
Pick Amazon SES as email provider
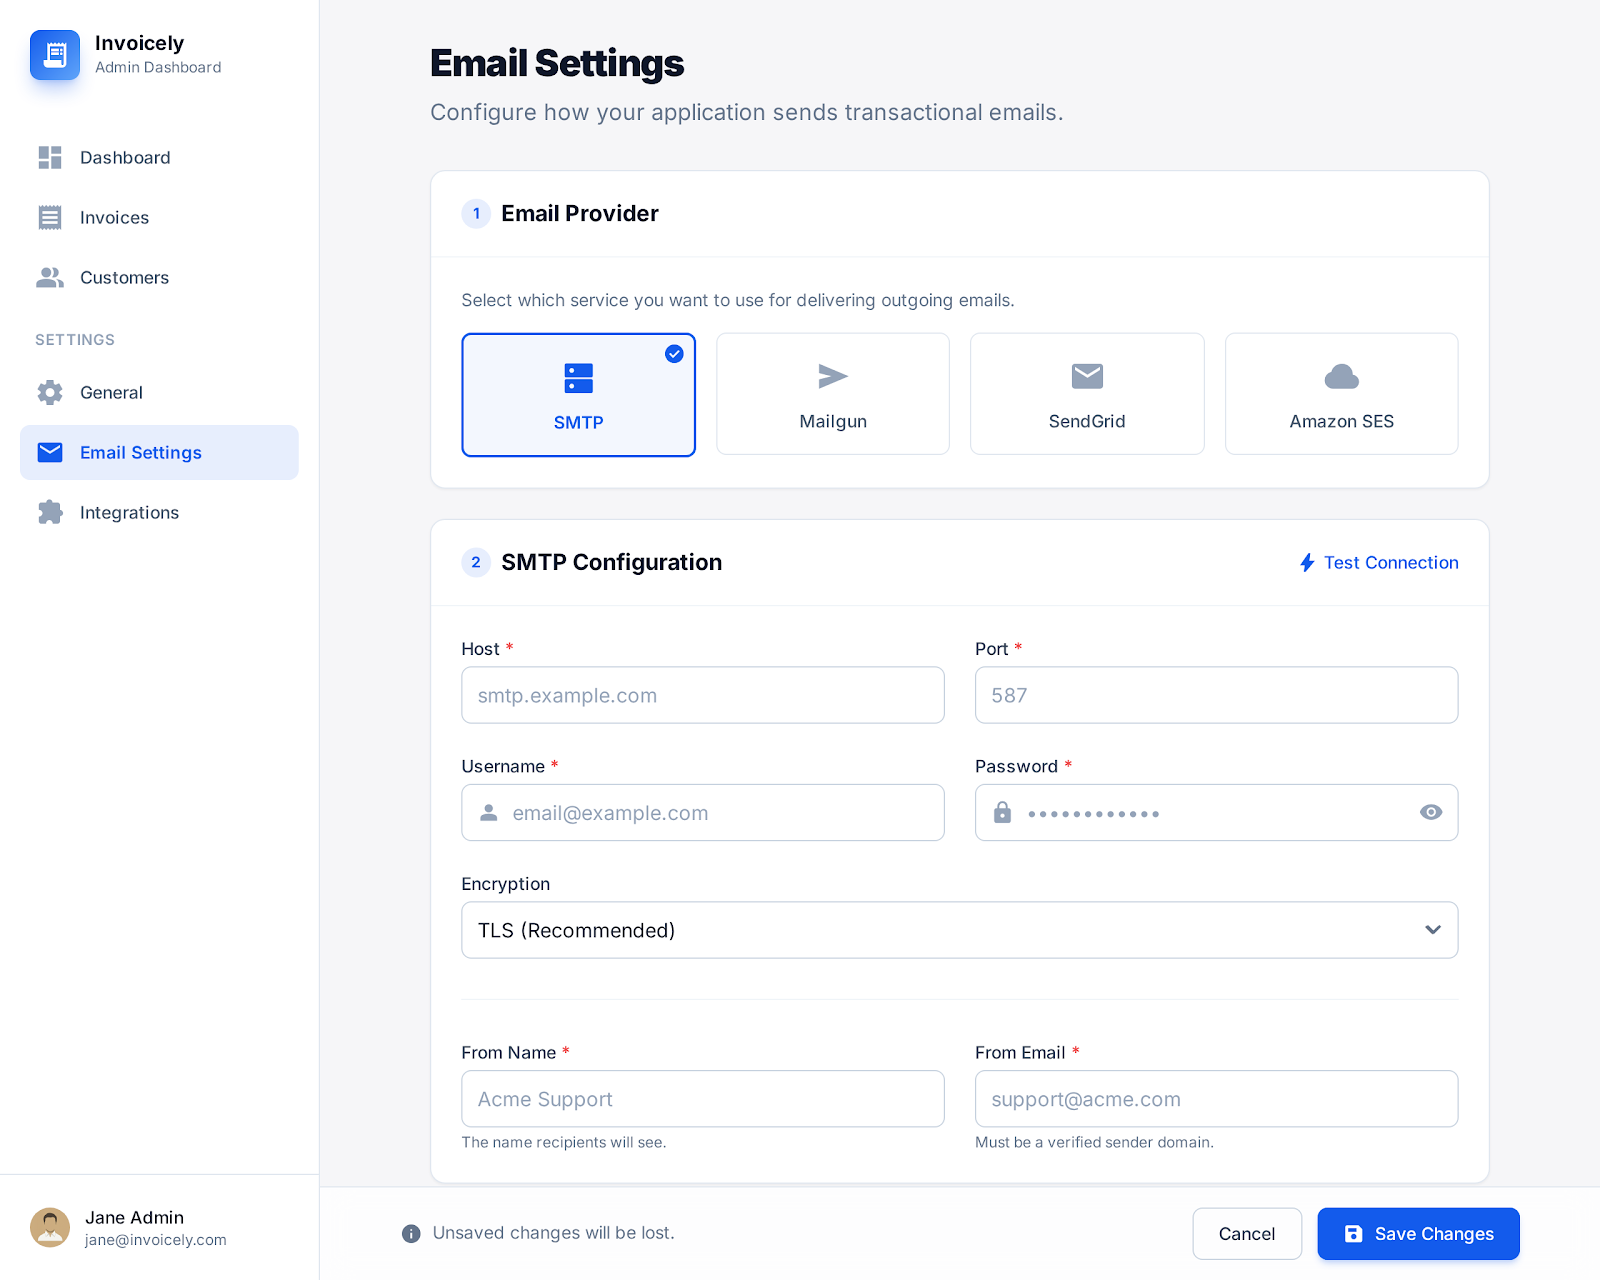pyautogui.click(x=1341, y=394)
